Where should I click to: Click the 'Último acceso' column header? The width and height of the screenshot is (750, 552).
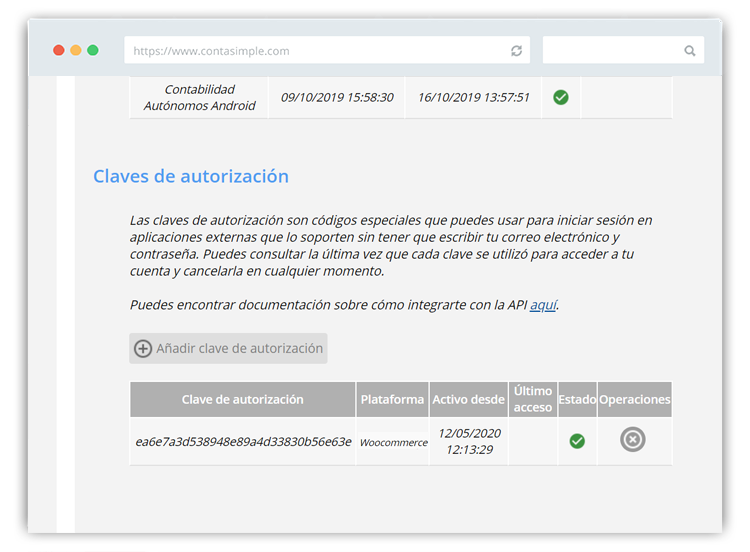point(533,399)
